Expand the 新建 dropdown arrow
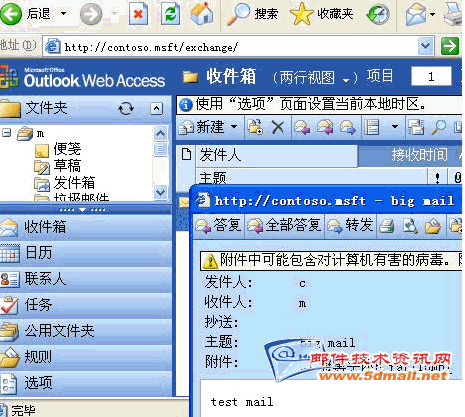This screenshot has height=417, width=465. (x=234, y=127)
